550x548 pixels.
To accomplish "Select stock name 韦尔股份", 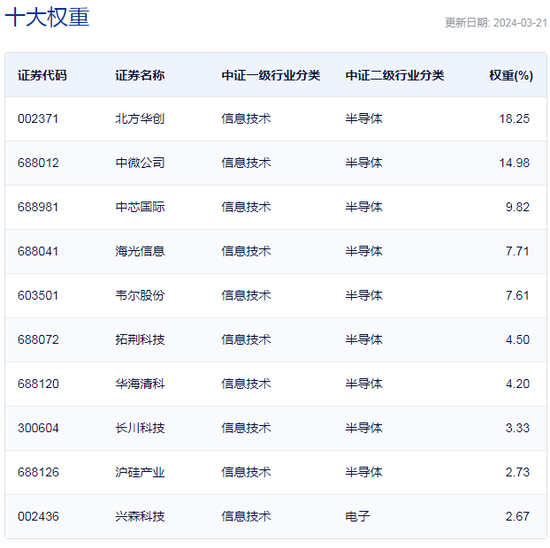I will click(140, 295).
